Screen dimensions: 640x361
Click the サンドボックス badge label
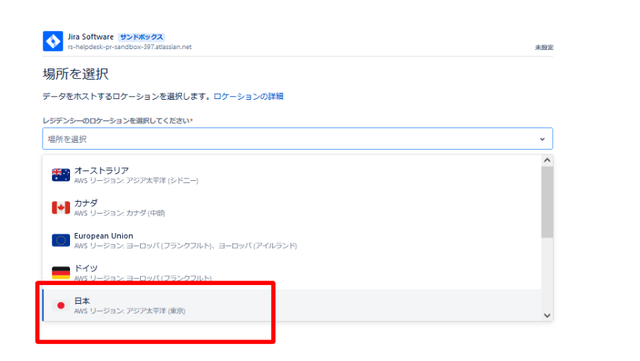[x=141, y=37]
